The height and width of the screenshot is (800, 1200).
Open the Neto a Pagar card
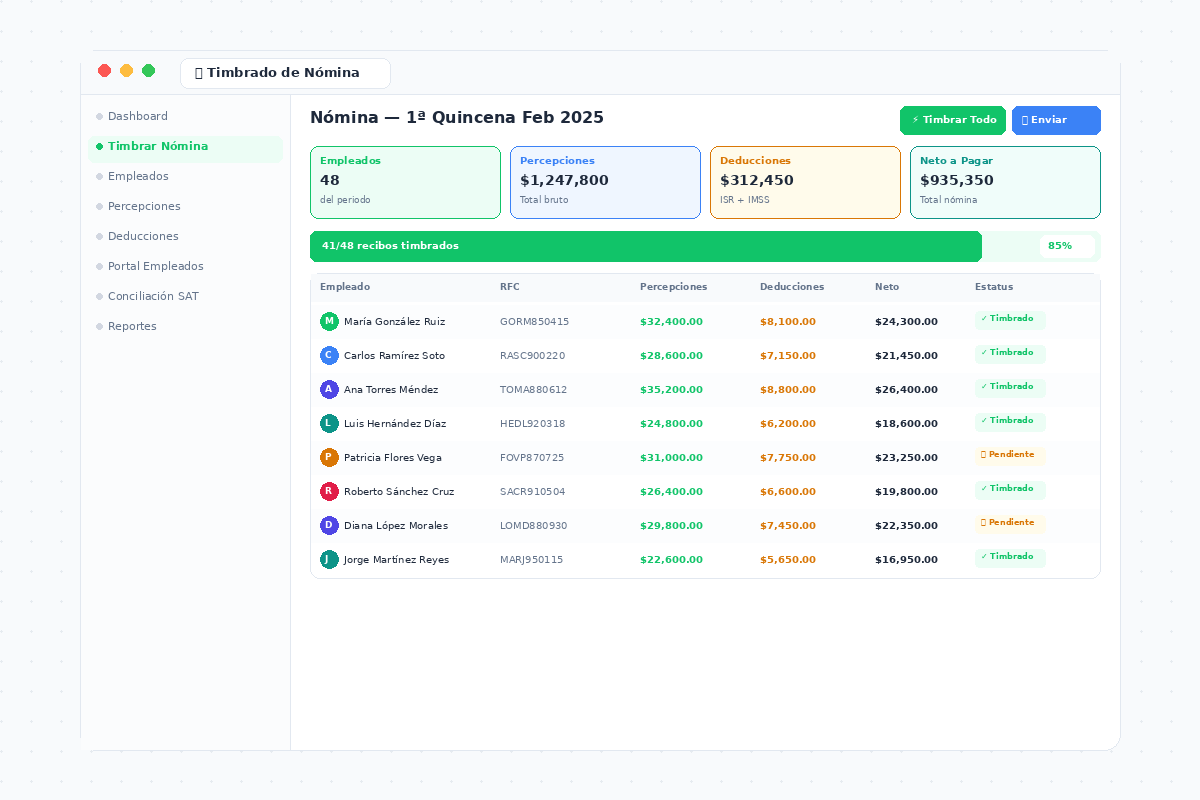pos(1005,182)
